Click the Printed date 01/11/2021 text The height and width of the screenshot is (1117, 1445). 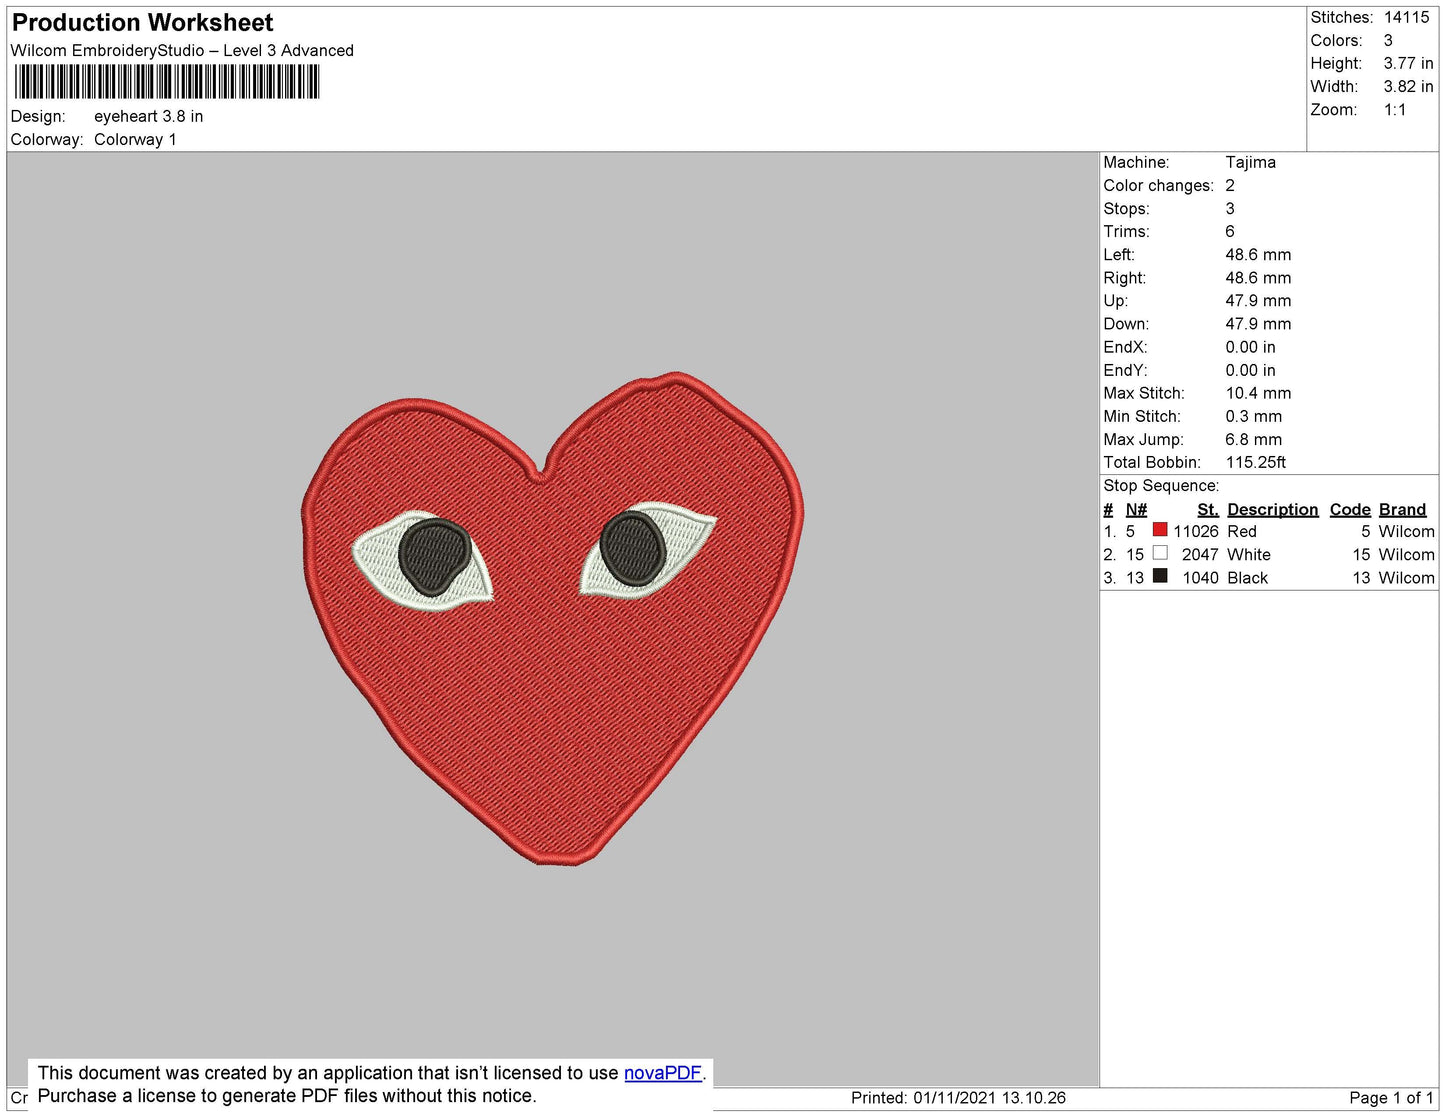958,1097
